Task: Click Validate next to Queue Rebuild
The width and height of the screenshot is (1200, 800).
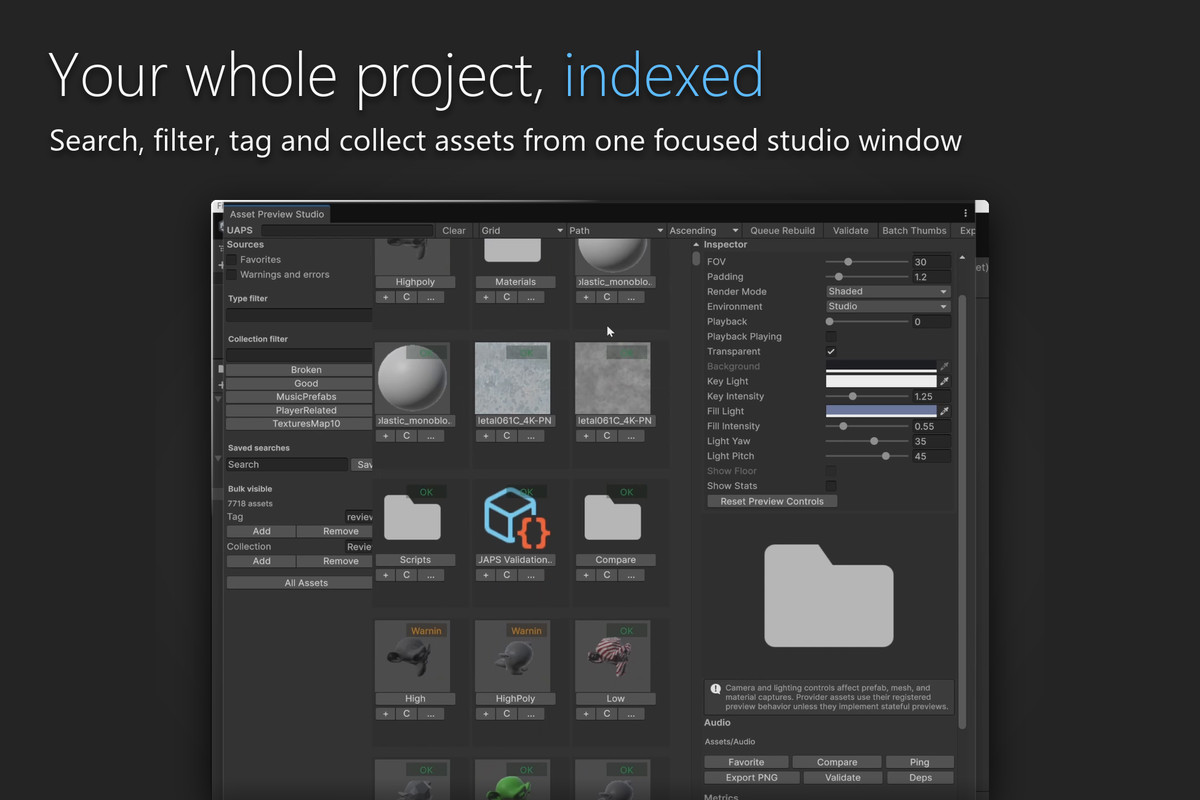Action: [851, 231]
